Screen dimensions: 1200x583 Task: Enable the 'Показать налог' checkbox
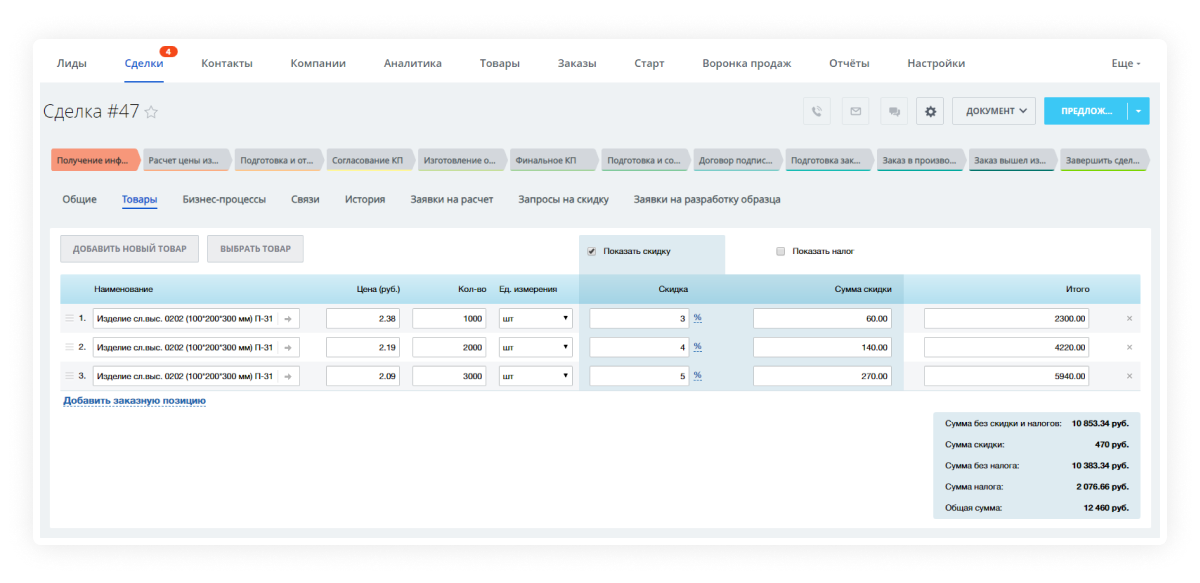[x=781, y=251]
